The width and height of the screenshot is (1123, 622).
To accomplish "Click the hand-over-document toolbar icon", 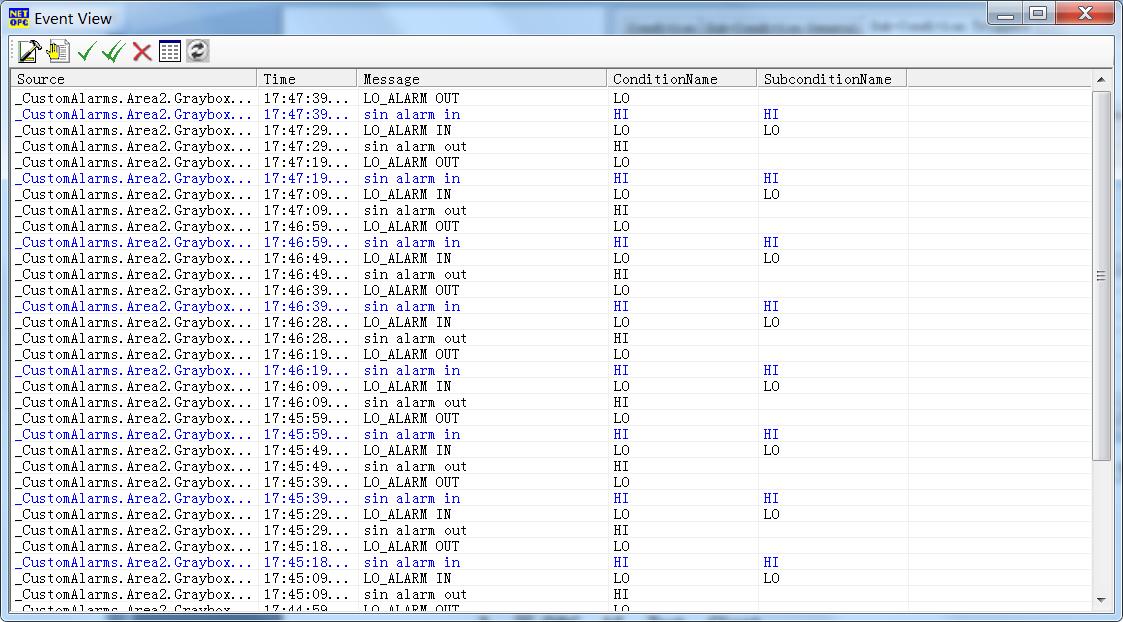I will pos(57,52).
